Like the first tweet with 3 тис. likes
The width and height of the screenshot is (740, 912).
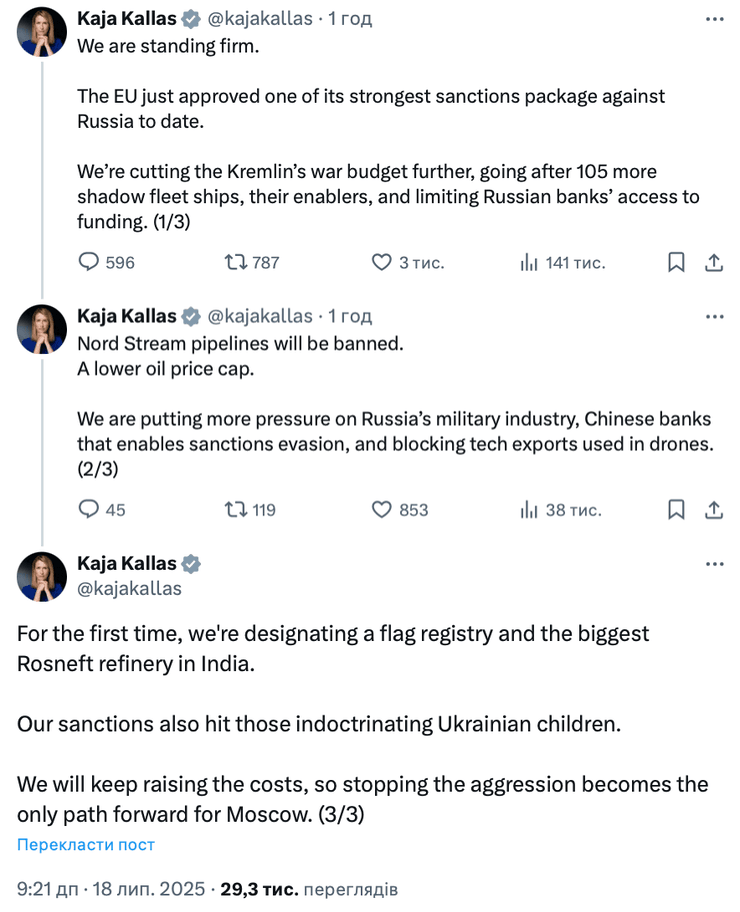[381, 262]
